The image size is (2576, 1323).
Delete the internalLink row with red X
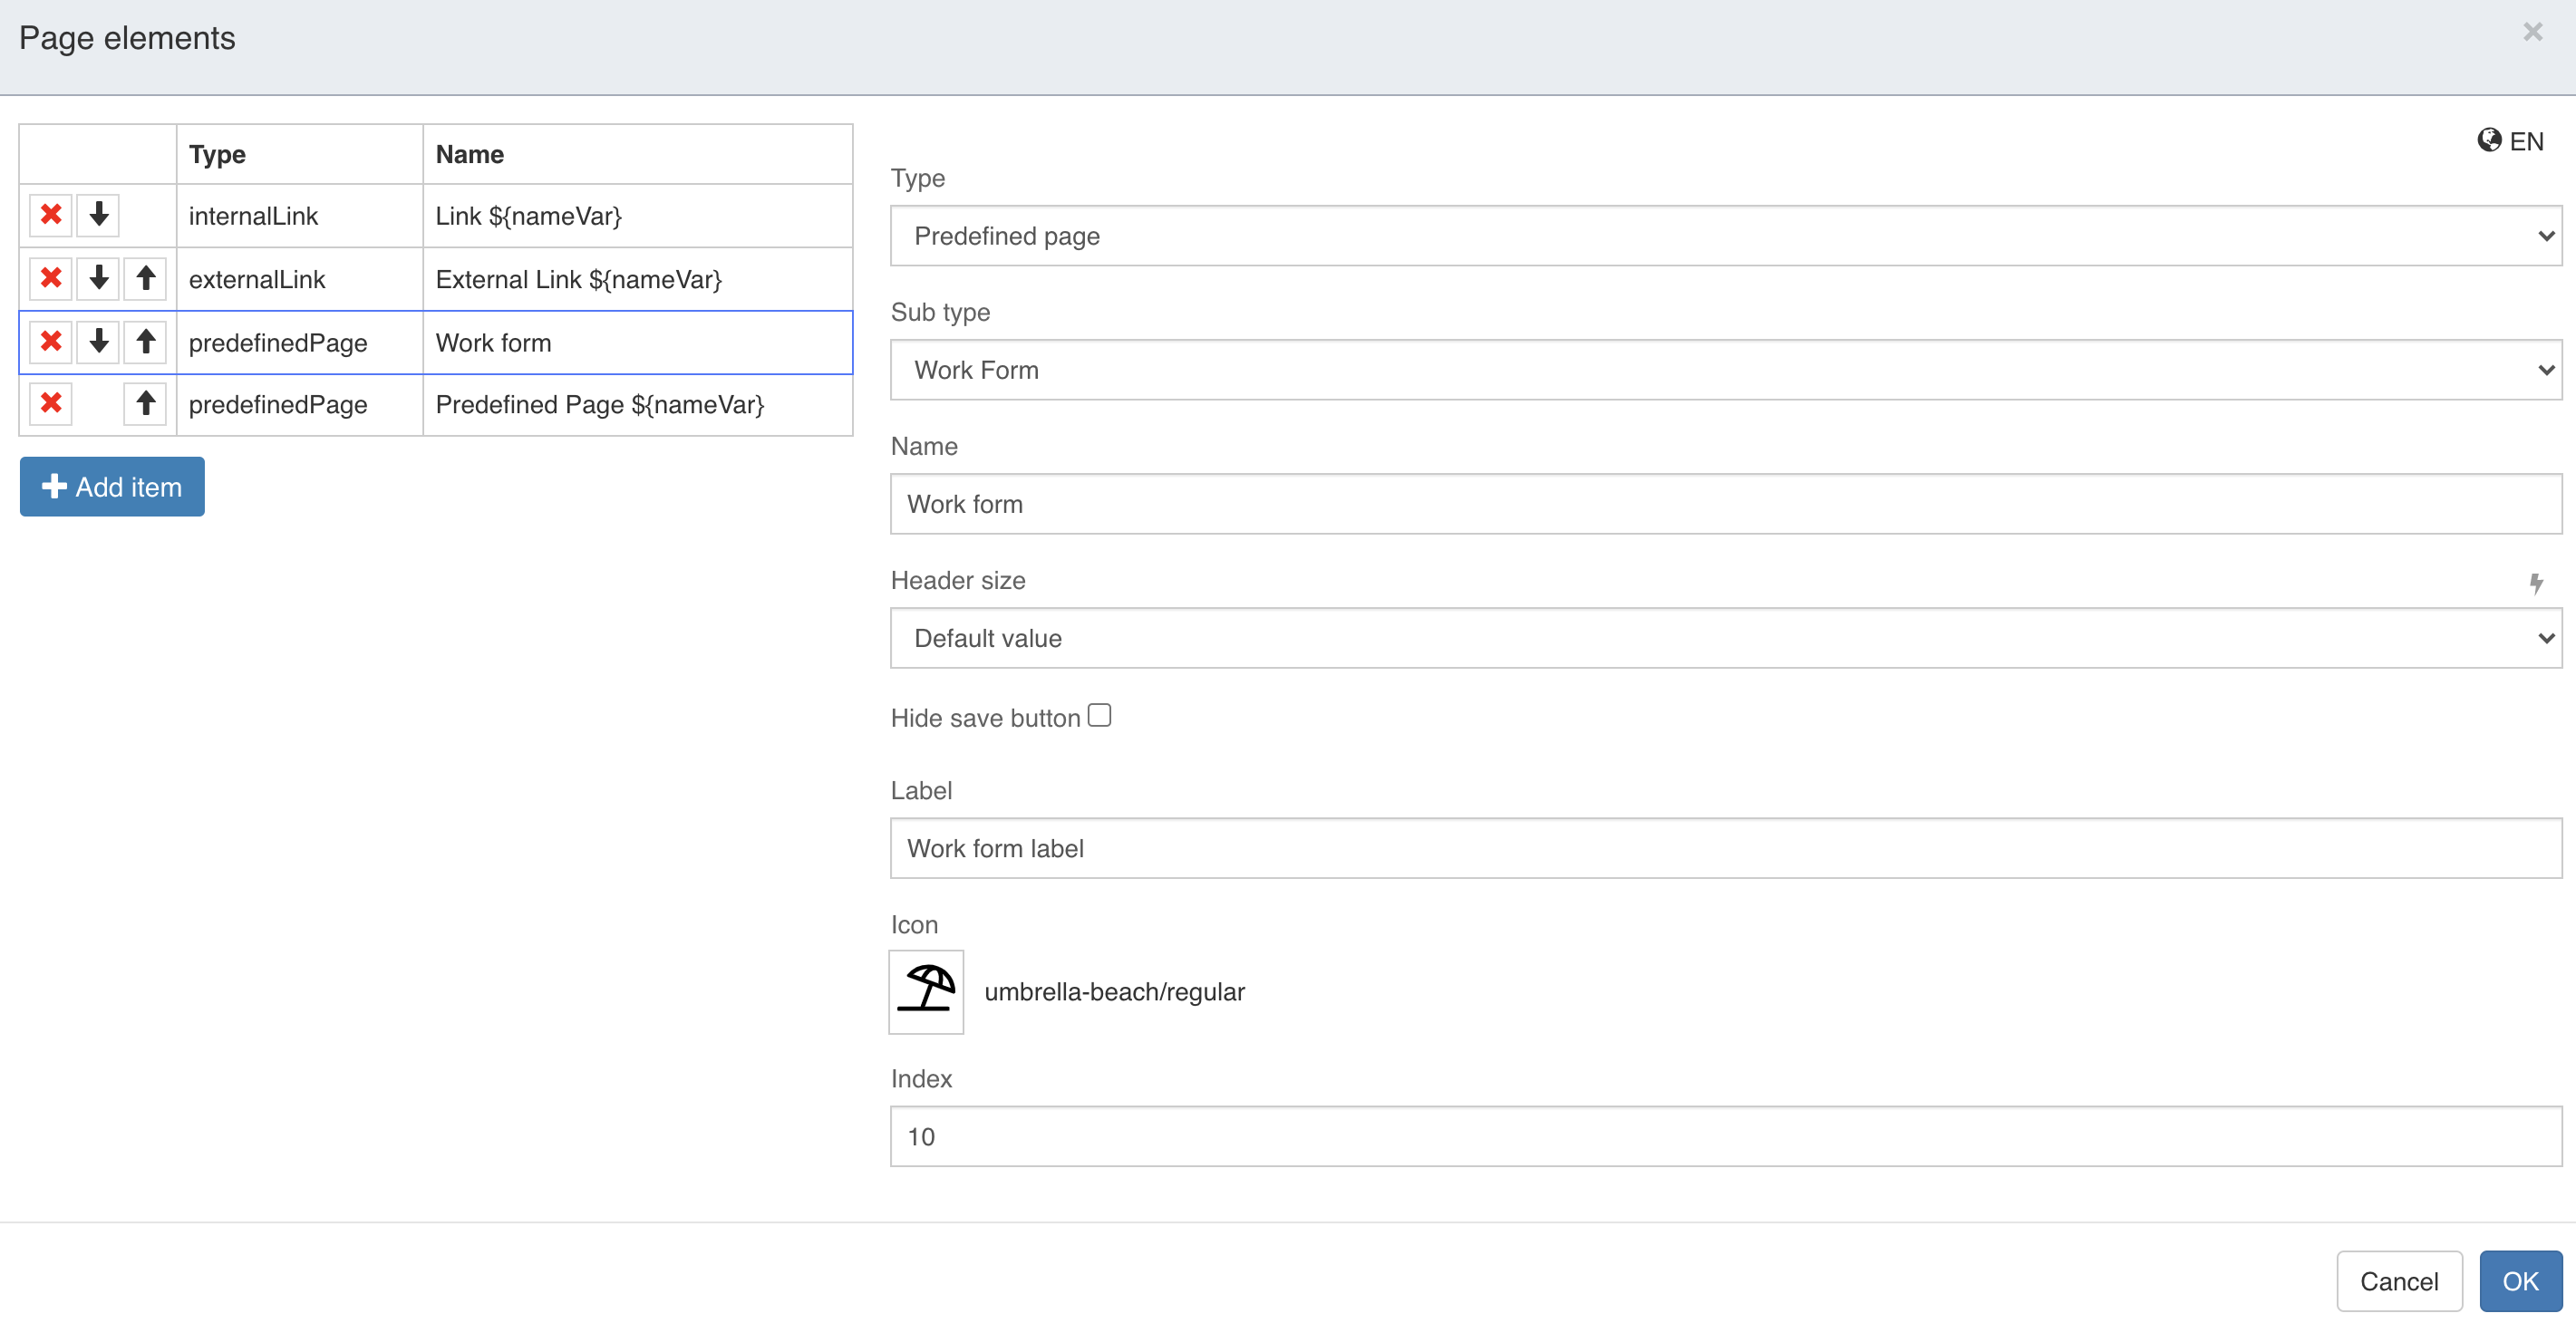coord(50,215)
